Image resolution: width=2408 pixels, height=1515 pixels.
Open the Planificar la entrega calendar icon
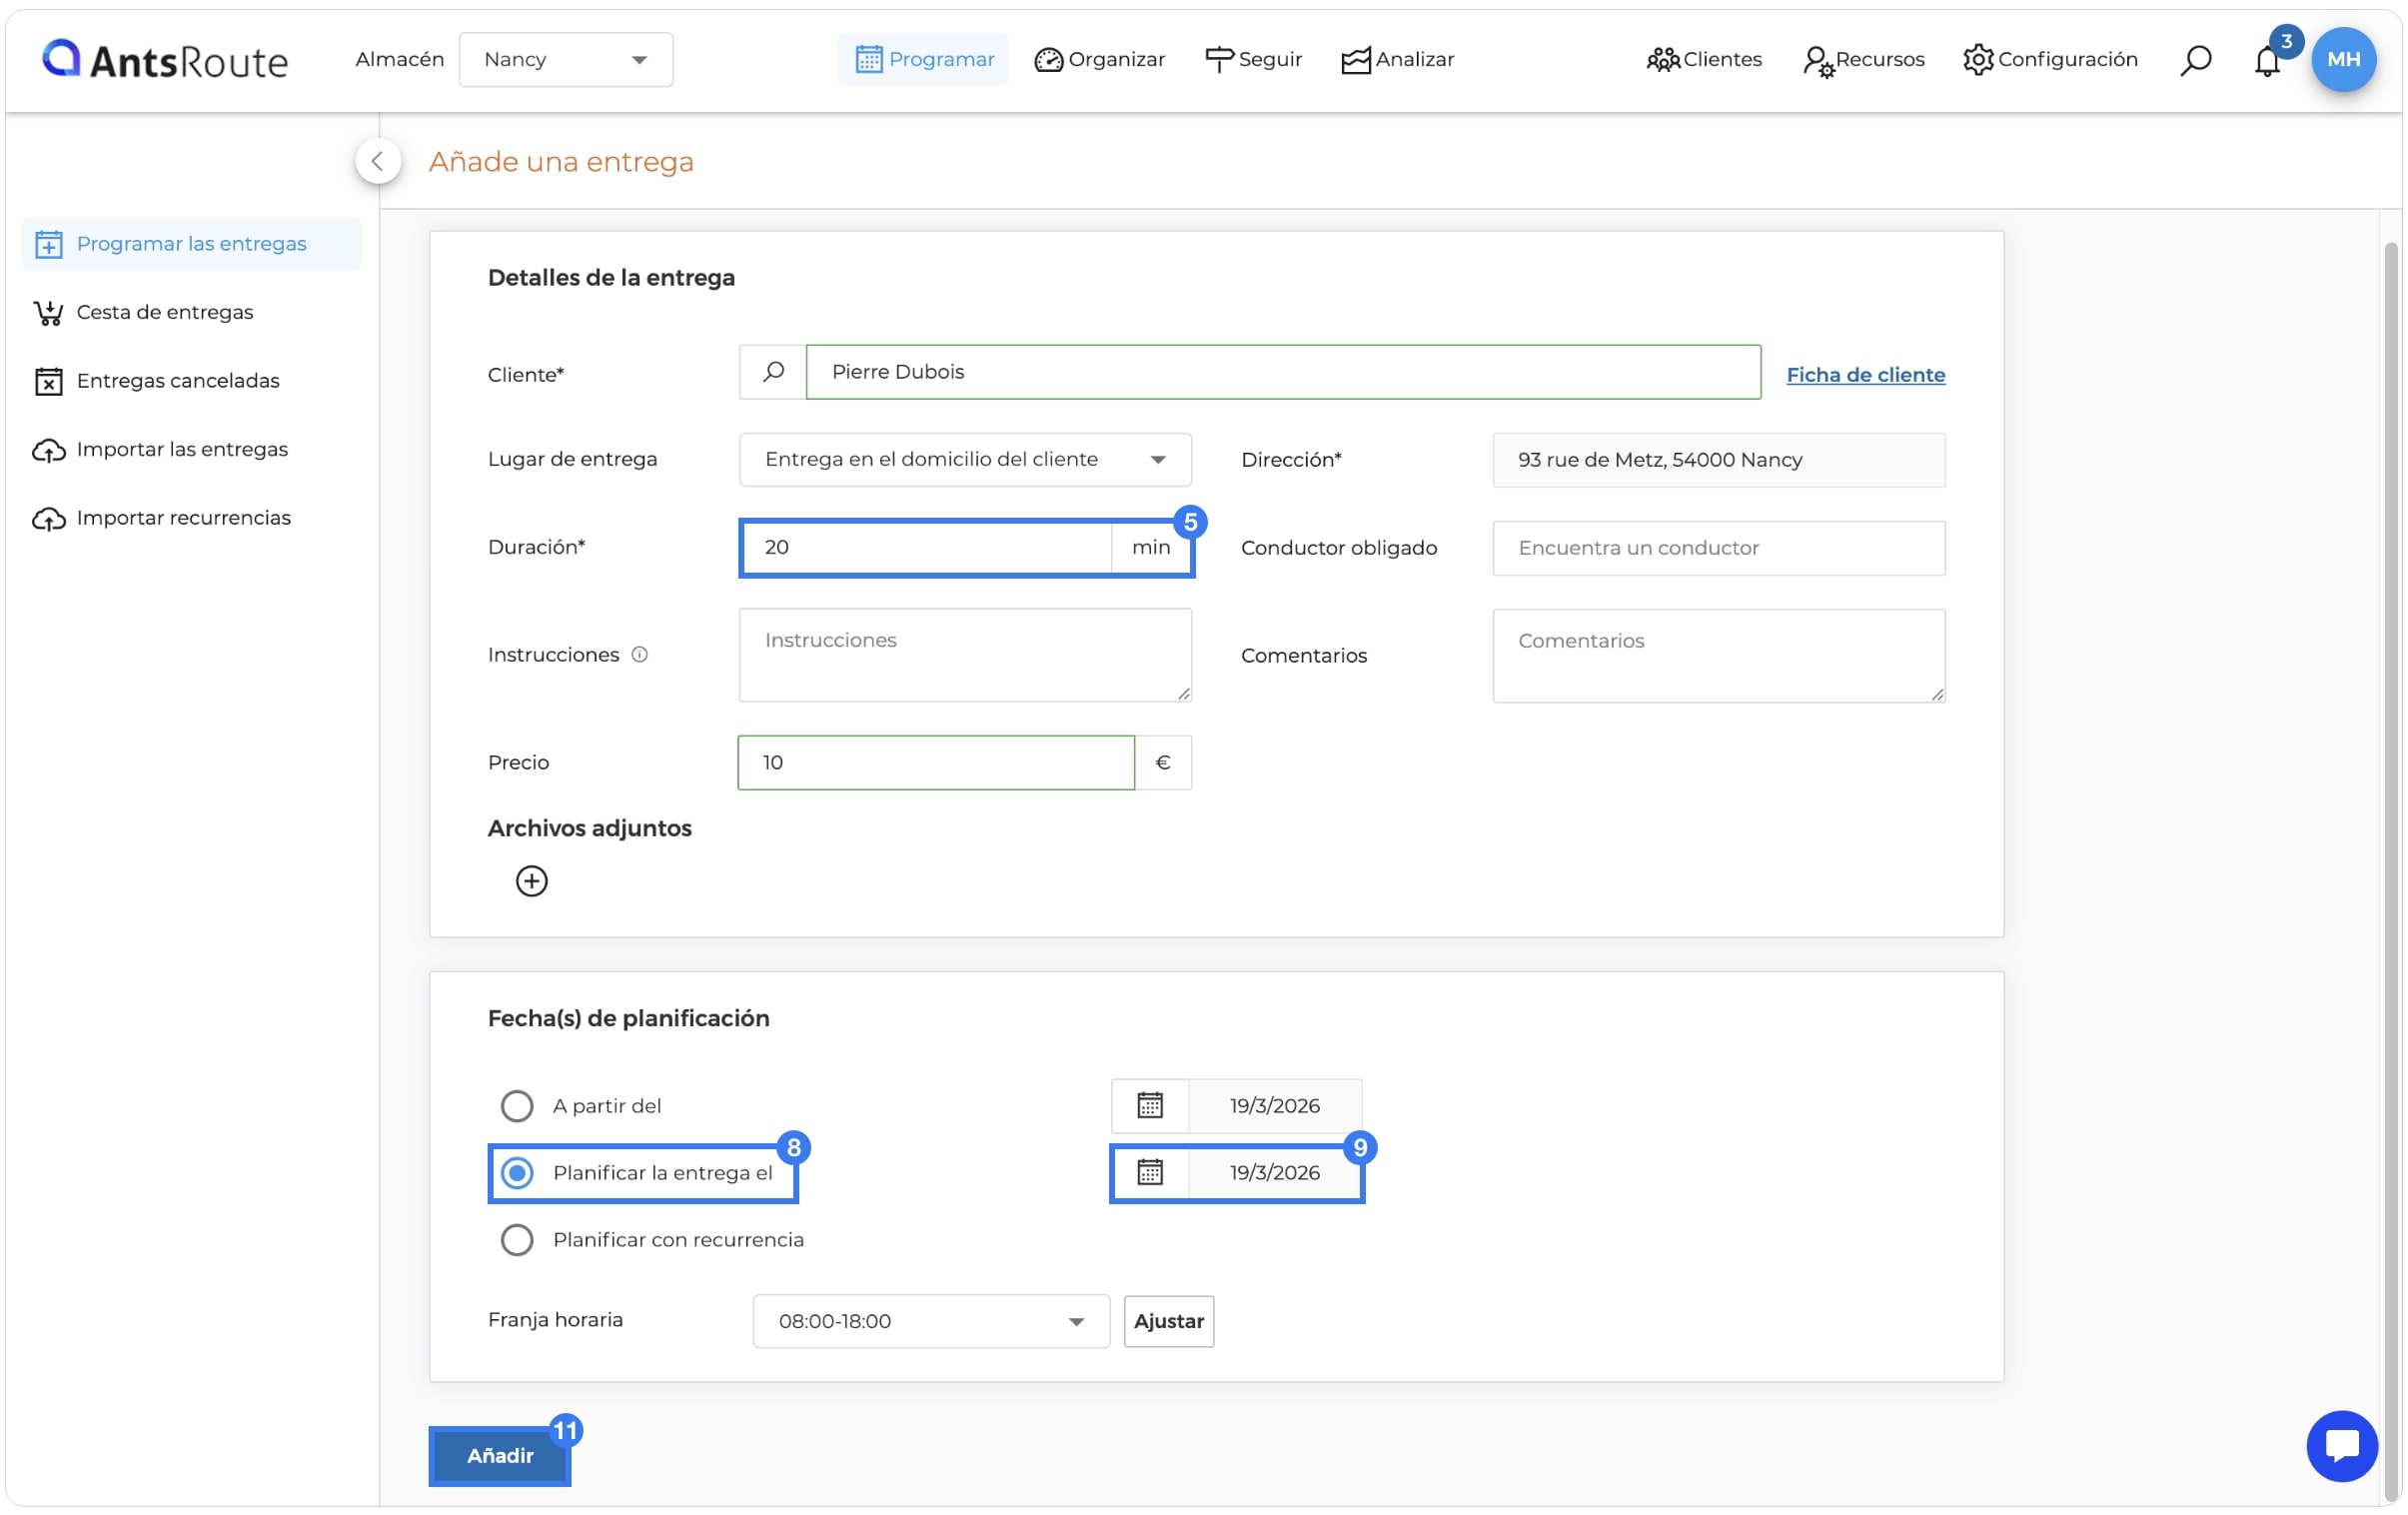tap(1150, 1173)
